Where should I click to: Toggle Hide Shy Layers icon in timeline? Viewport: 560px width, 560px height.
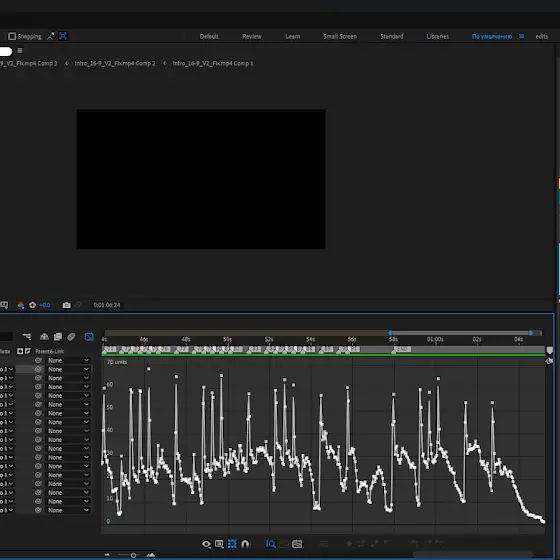pos(44,336)
